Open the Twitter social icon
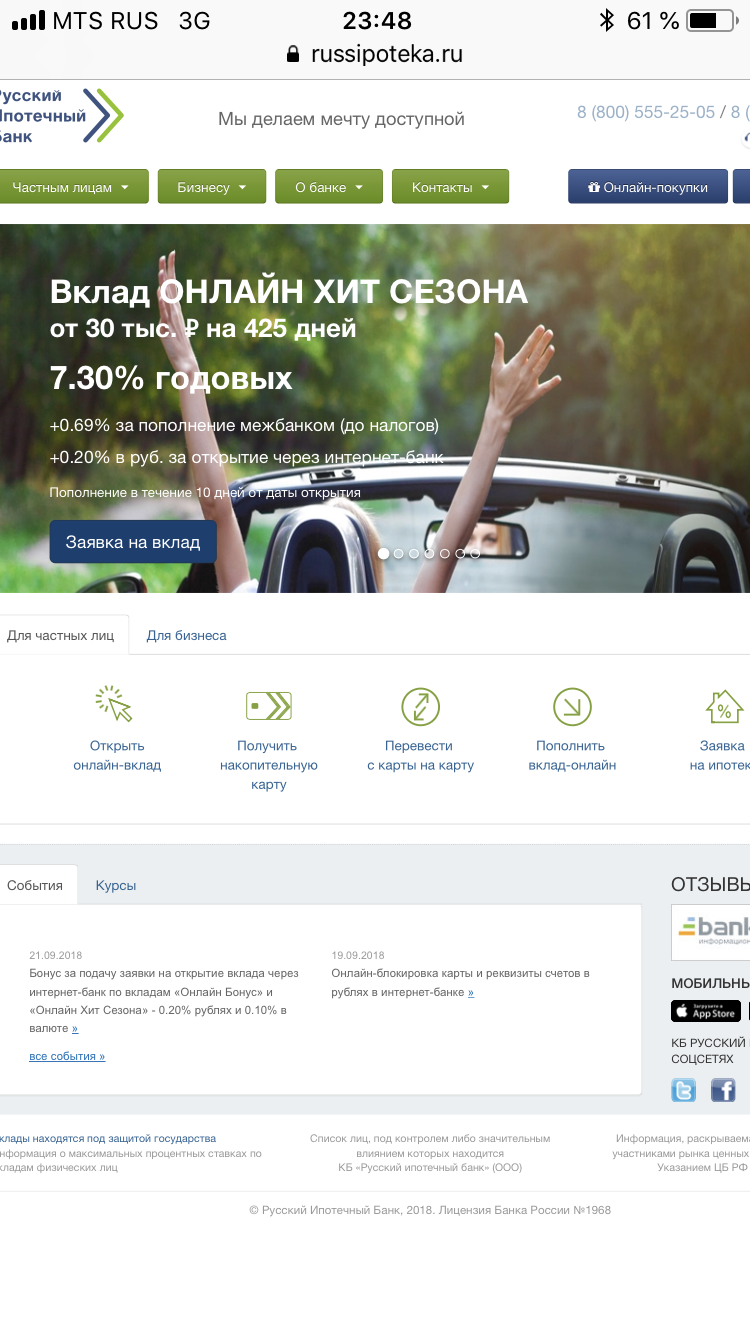This screenshot has width=750, height=1334. (683, 1090)
